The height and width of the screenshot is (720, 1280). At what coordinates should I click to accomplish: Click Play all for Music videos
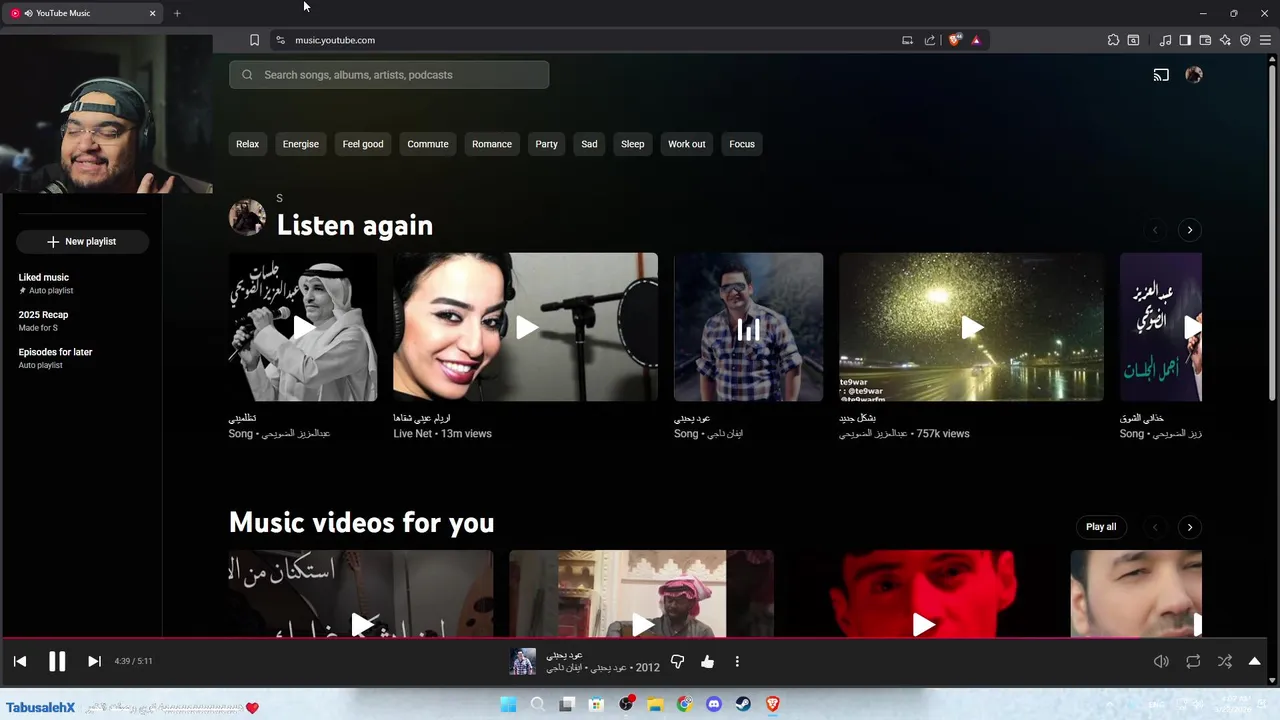point(1101,527)
